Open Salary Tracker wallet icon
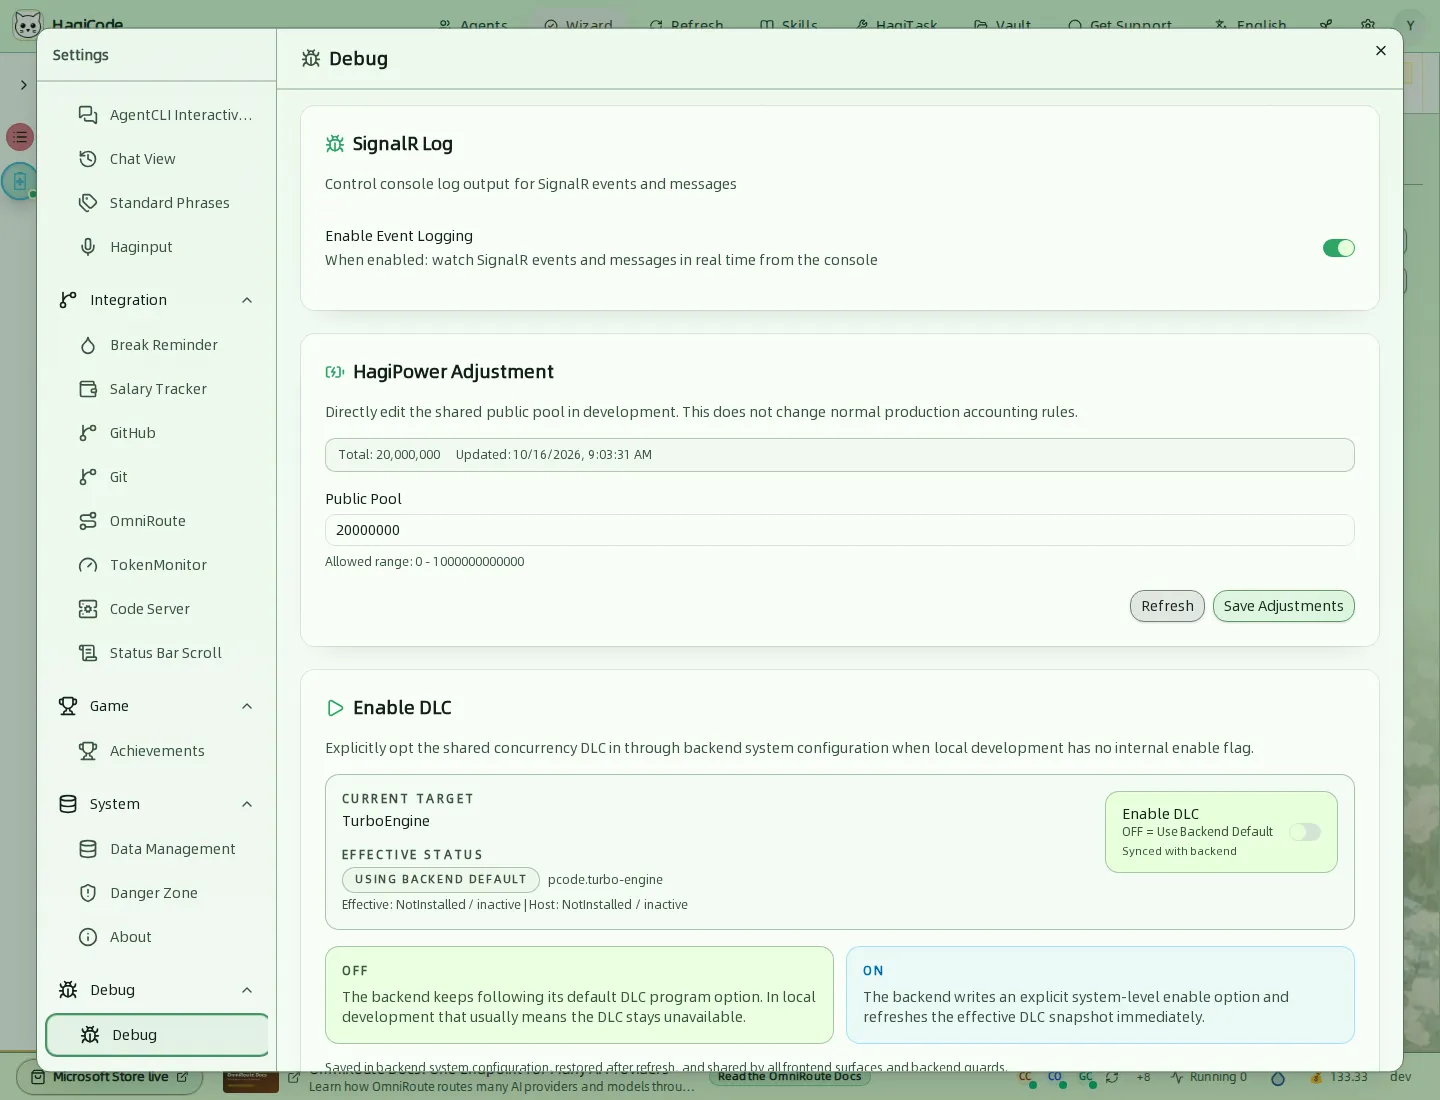 [88, 389]
